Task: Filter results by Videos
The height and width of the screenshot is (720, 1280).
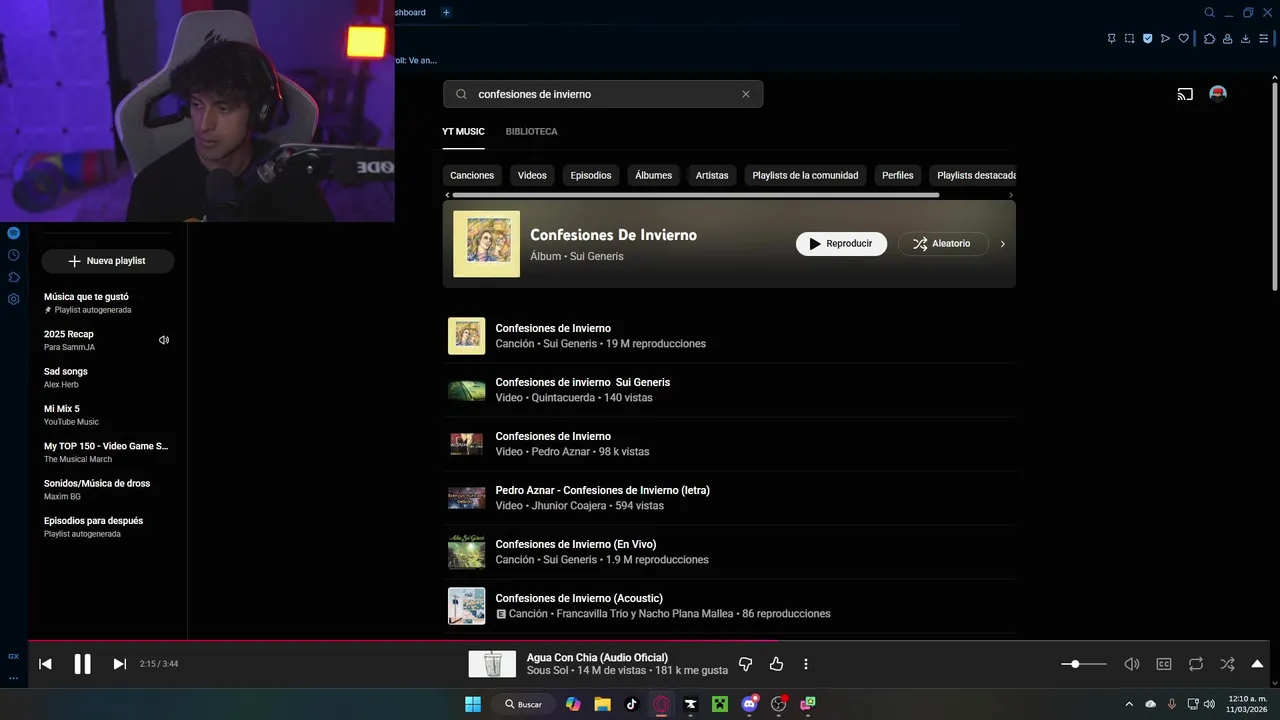Action: (x=532, y=175)
